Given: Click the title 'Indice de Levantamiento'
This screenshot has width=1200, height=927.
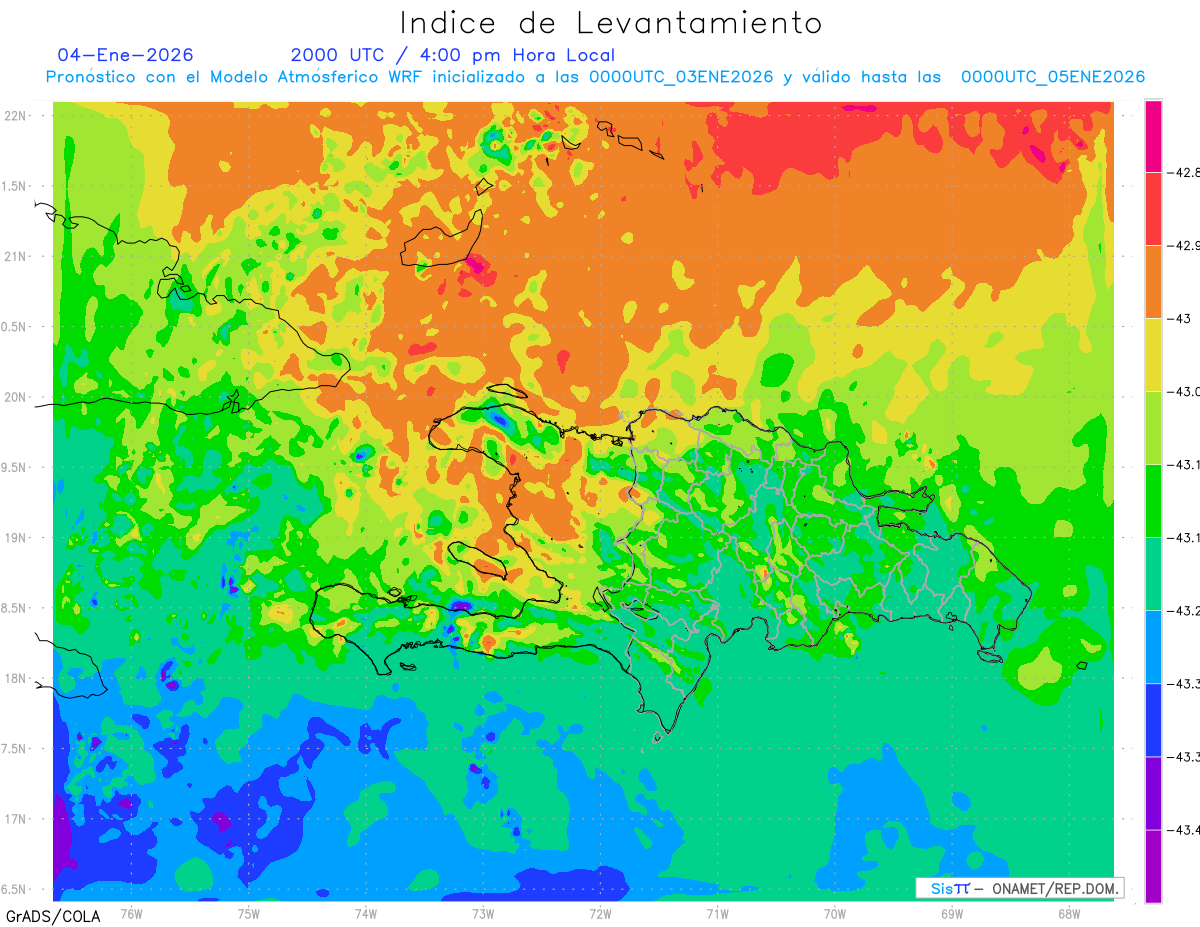Looking at the screenshot, I should 611,23.
